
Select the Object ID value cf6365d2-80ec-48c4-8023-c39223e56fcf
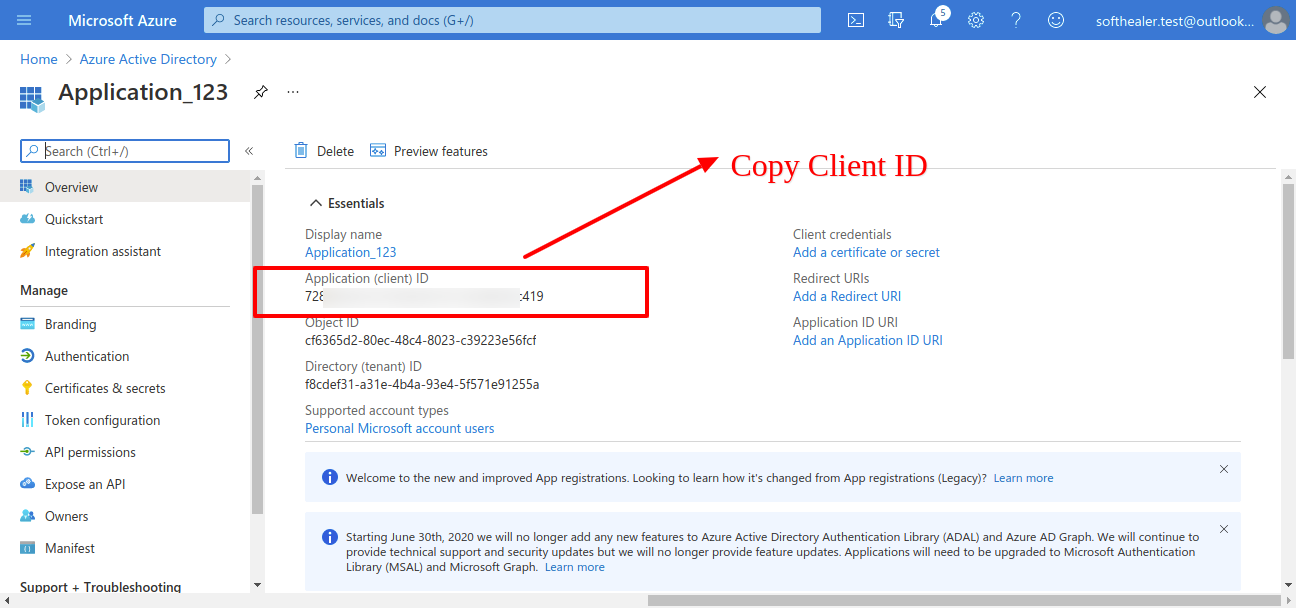pyautogui.click(x=421, y=340)
